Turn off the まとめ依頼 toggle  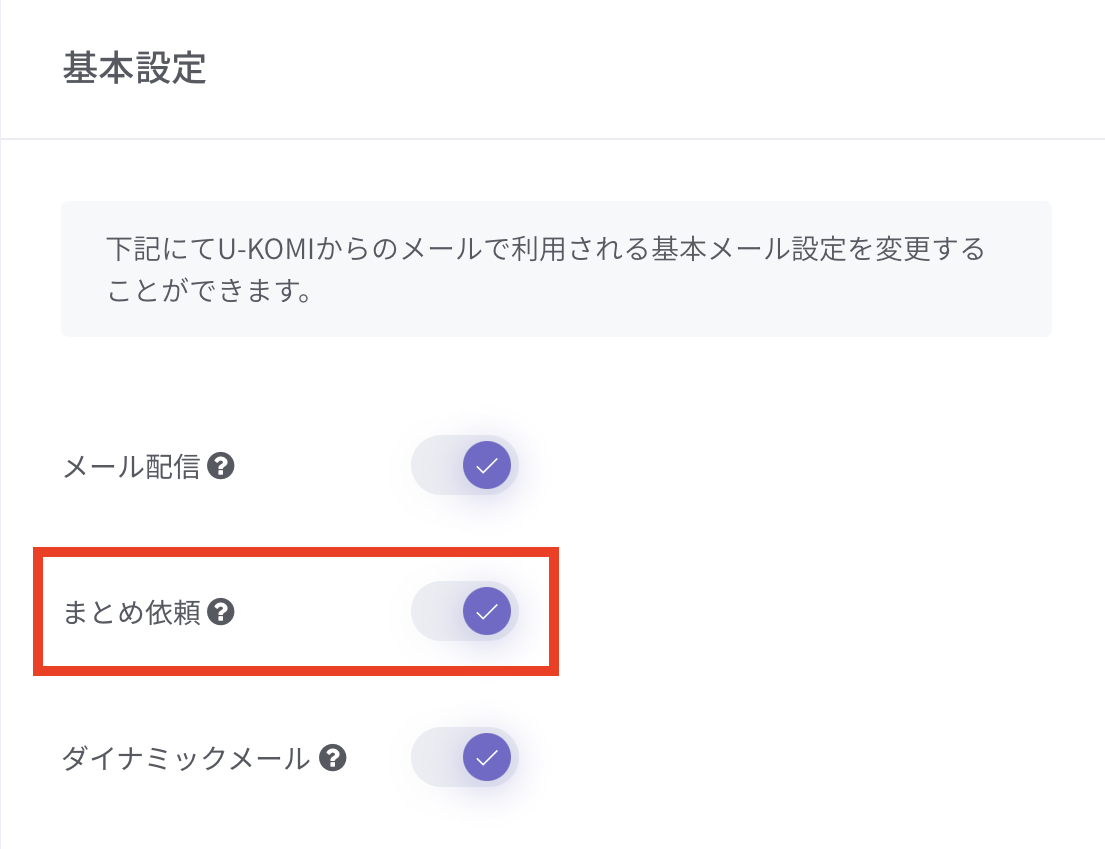465,611
